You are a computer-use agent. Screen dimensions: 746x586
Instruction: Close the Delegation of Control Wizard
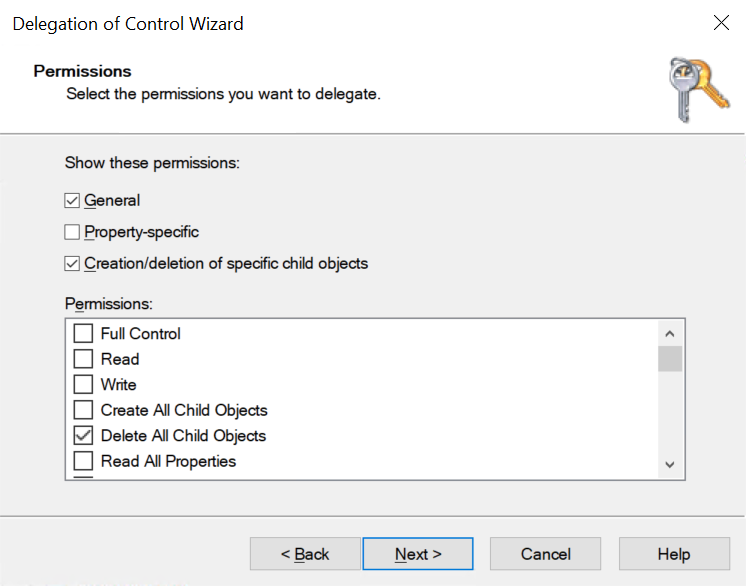[x=720, y=23]
